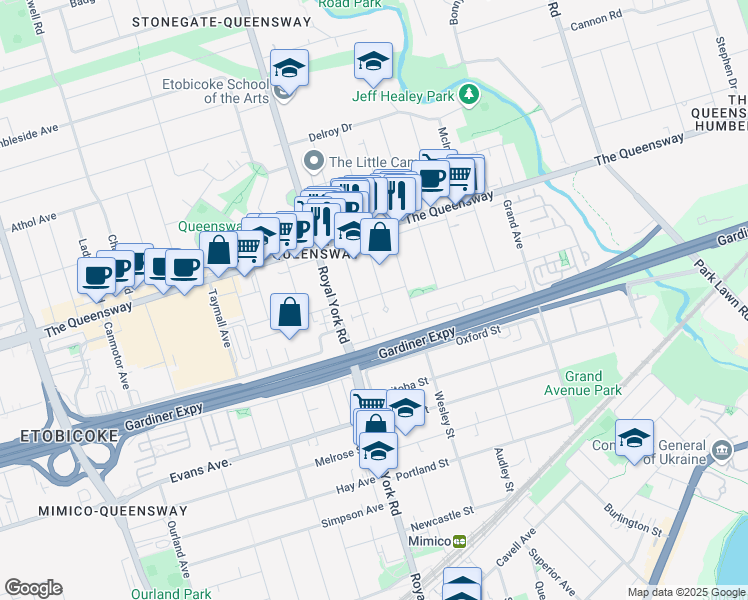Image resolution: width=748 pixels, height=600 pixels.
Task: Click the Consulate General of Ukraine museum icon
Action: click(x=722, y=451)
